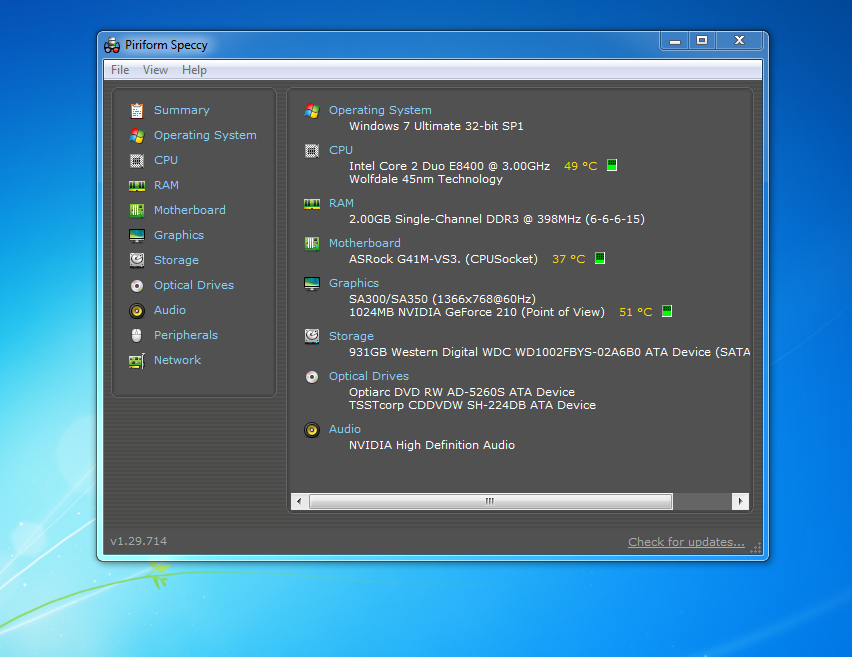Click the CPU temperature green indicator

click(x=612, y=166)
